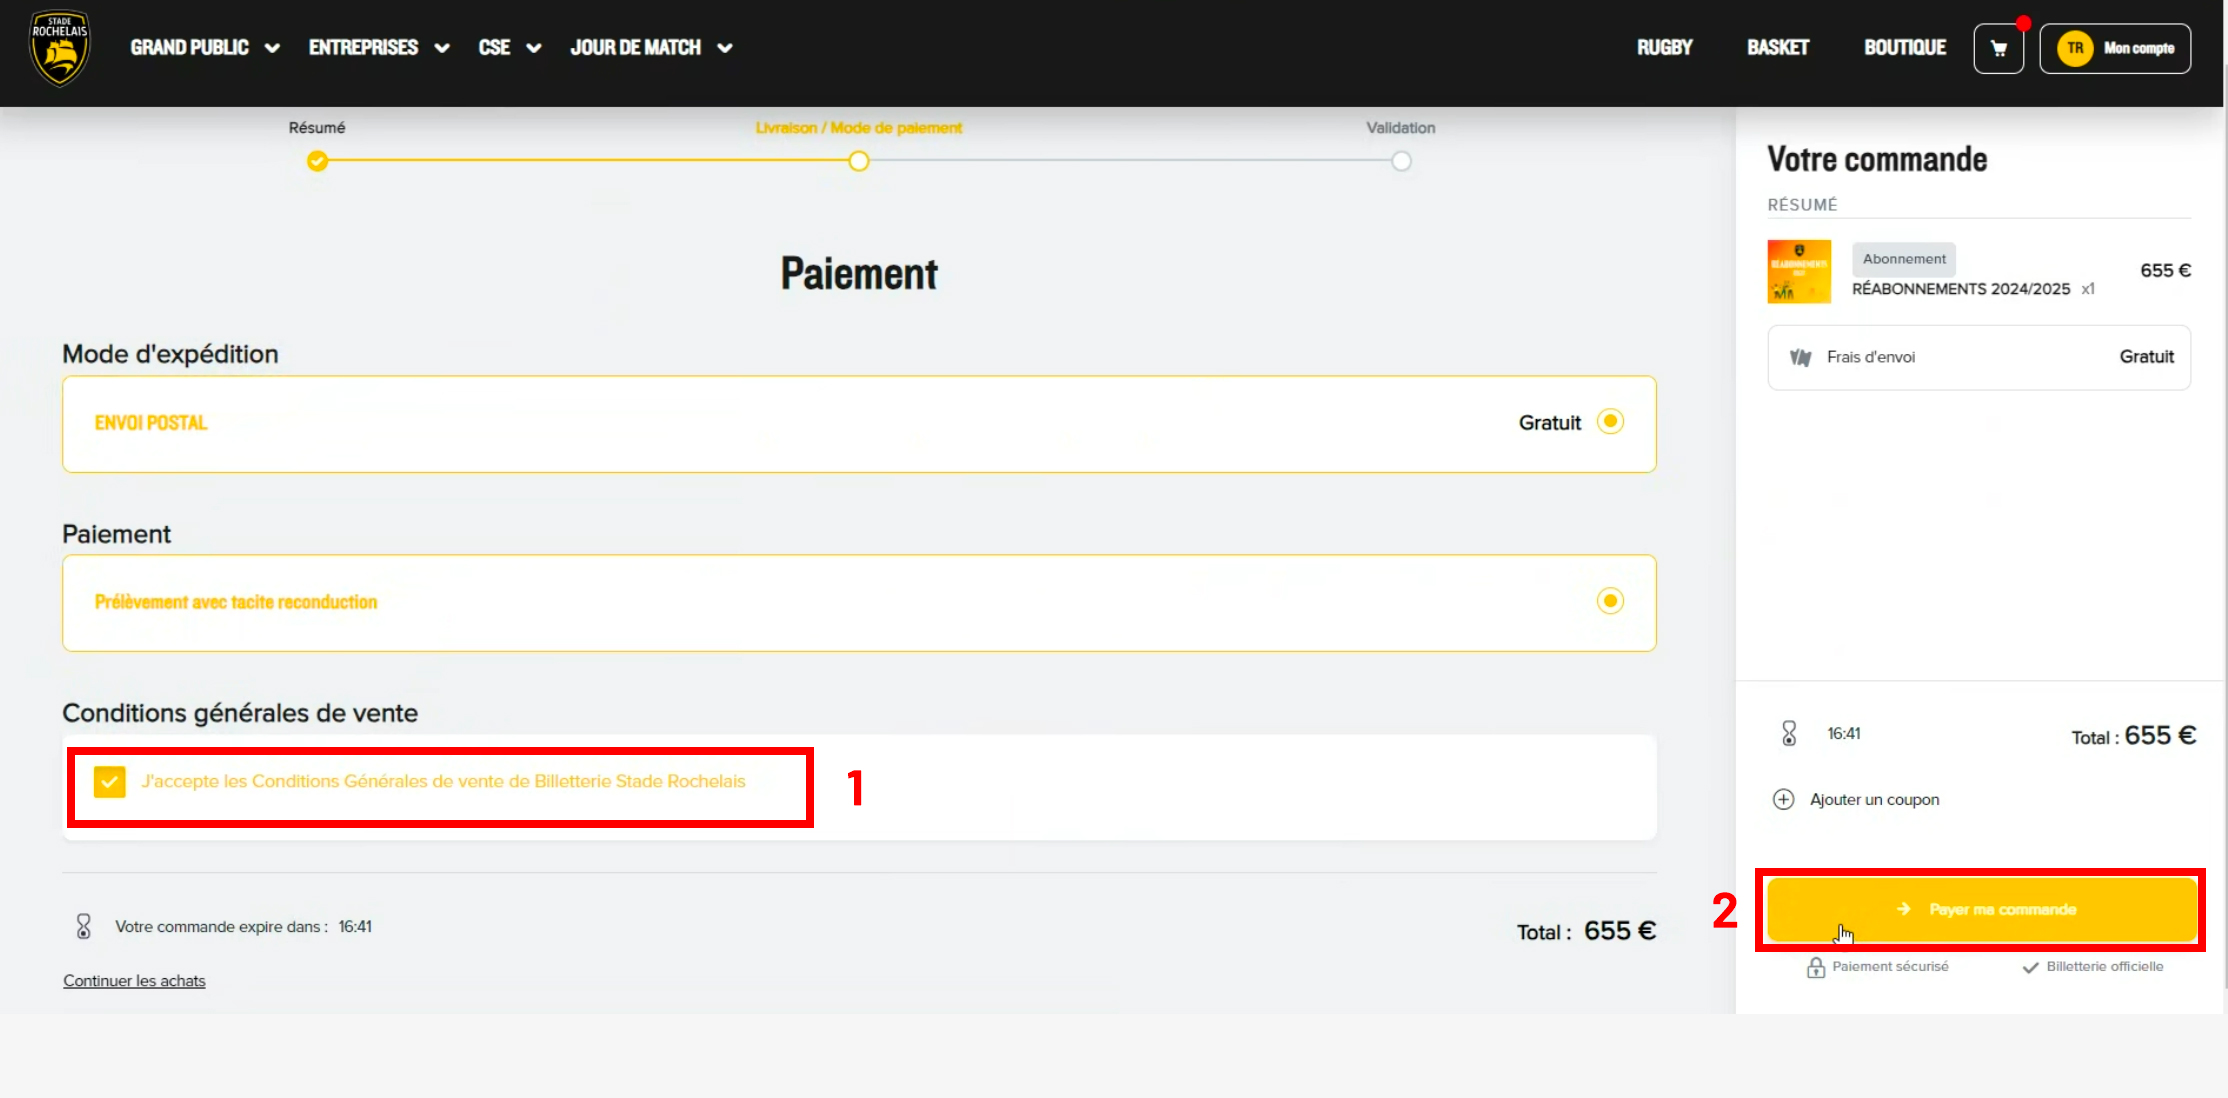Image resolution: width=2228 pixels, height=1098 pixels.
Task: Open the Conditions Générales de vente link text
Action: 443,781
